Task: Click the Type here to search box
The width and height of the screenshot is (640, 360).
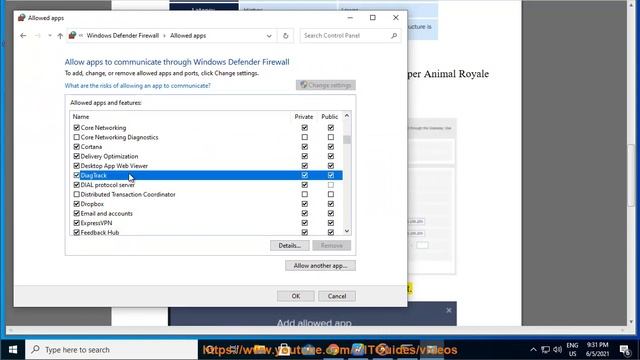Action: coord(112,350)
